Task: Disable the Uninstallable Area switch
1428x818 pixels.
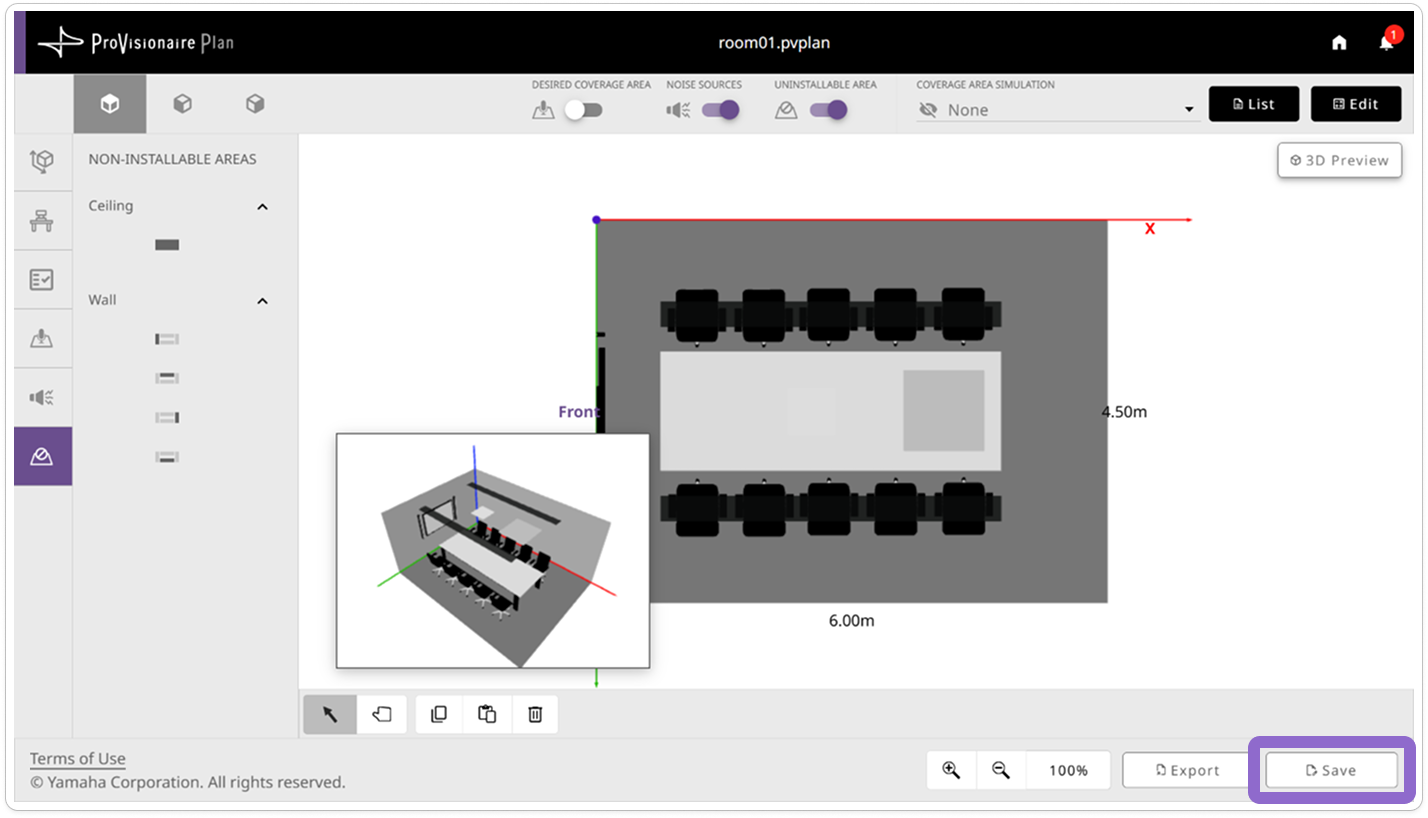Action: coord(828,110)
